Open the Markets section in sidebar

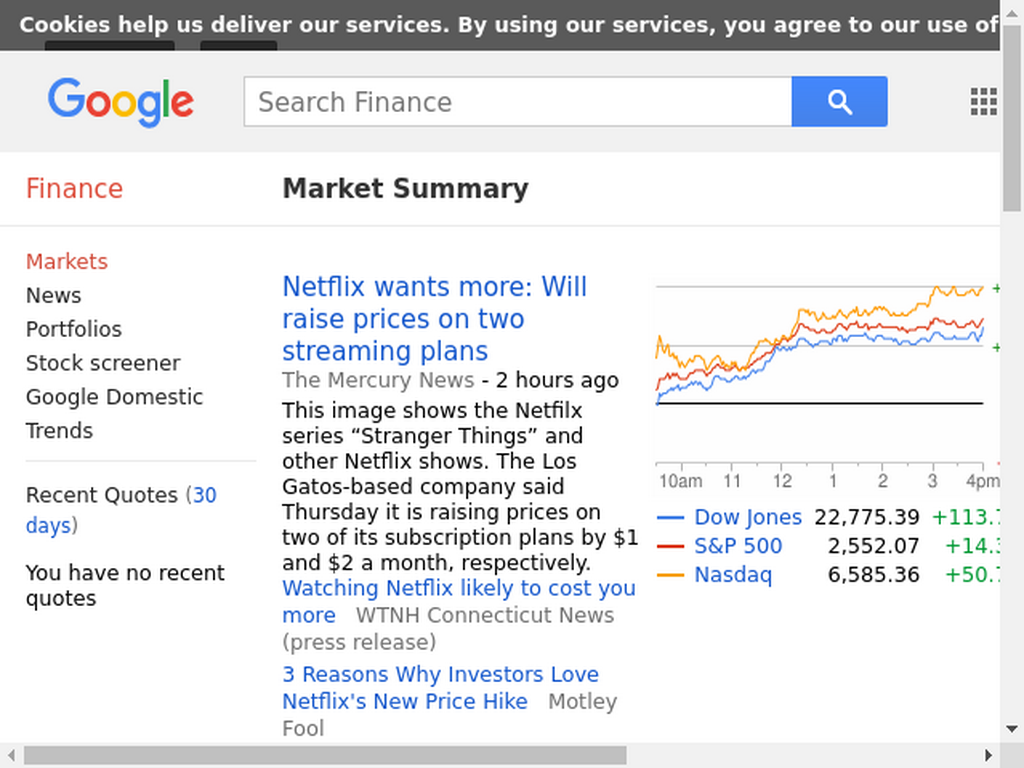[x=67, y=261]
